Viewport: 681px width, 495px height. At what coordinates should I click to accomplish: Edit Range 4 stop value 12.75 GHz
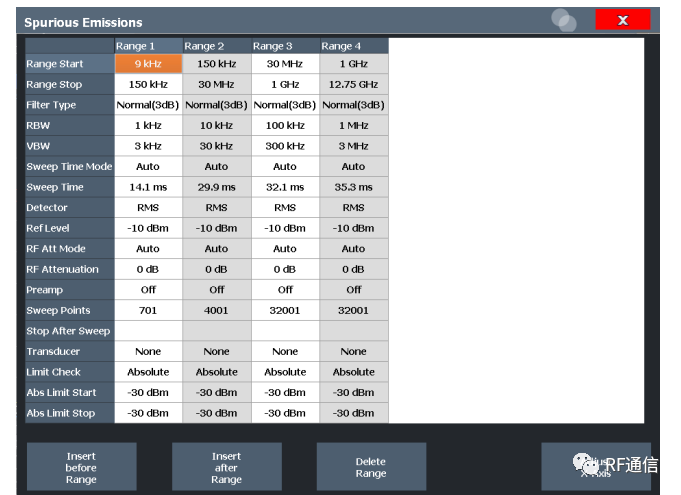(354, 84)
